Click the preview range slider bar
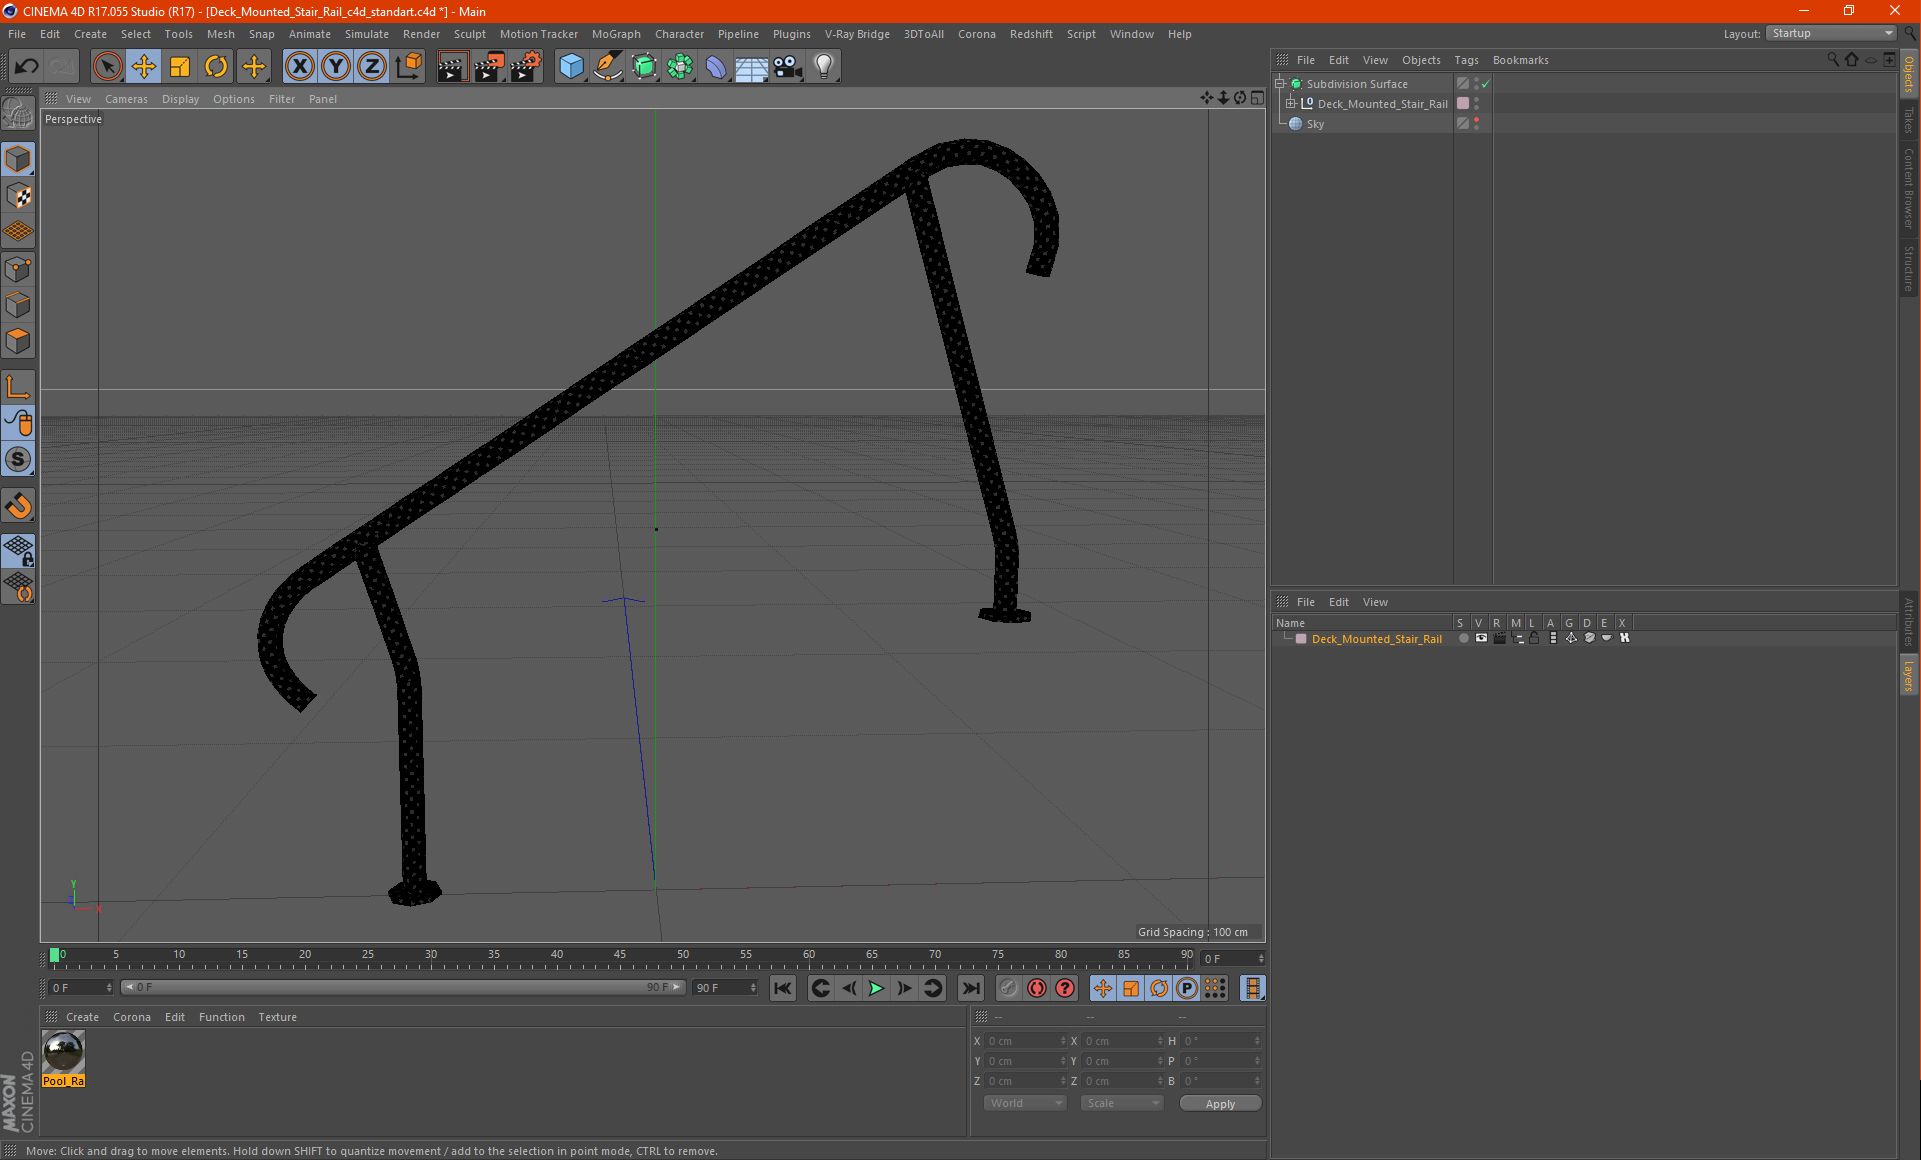Screen dimensions: 1921x1160 pos(402,987)
